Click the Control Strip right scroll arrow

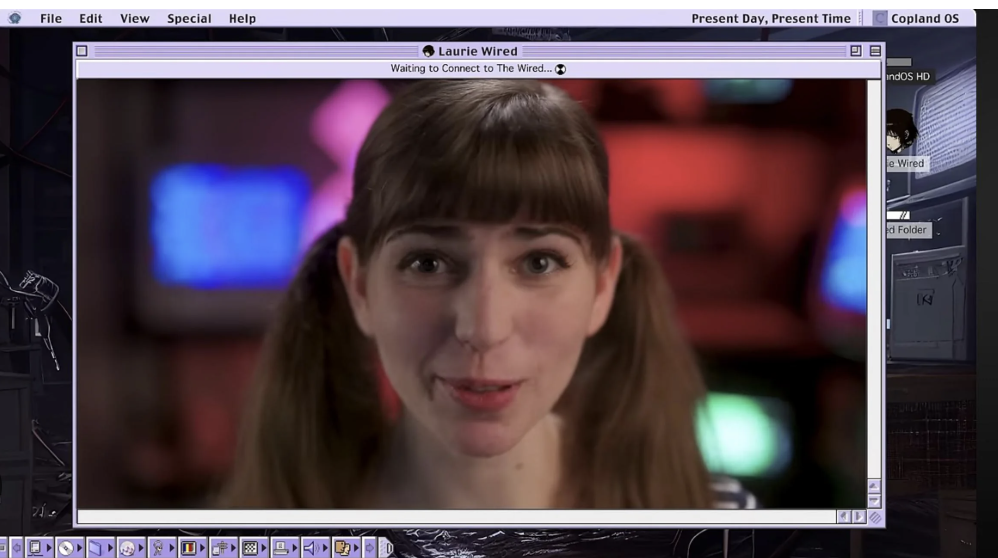(369, 547)
